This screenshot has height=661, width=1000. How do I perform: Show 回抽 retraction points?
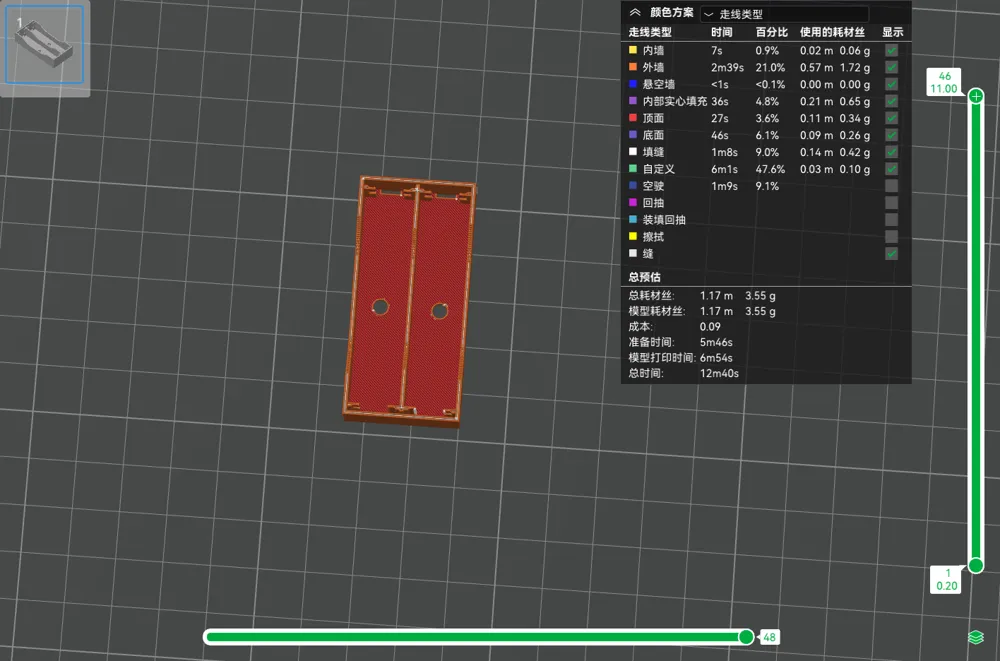[x=892, y=202]
